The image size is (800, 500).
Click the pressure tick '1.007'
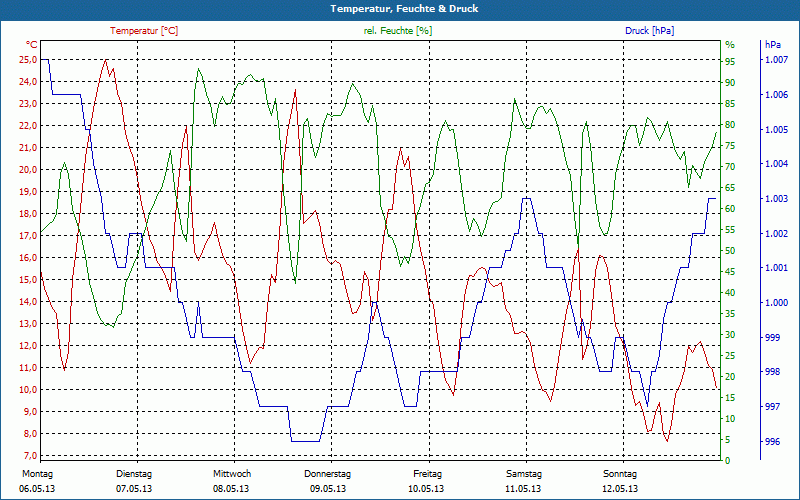pos(776,60)
